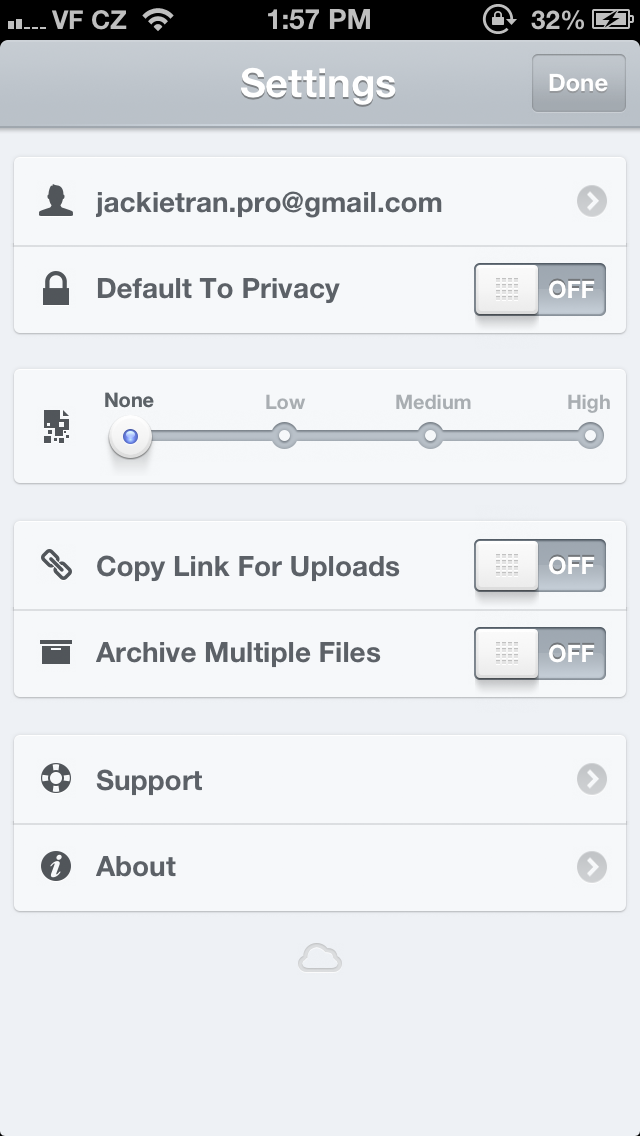
Task: Expand the Support row chevron
Action: (x=592, y=780)
